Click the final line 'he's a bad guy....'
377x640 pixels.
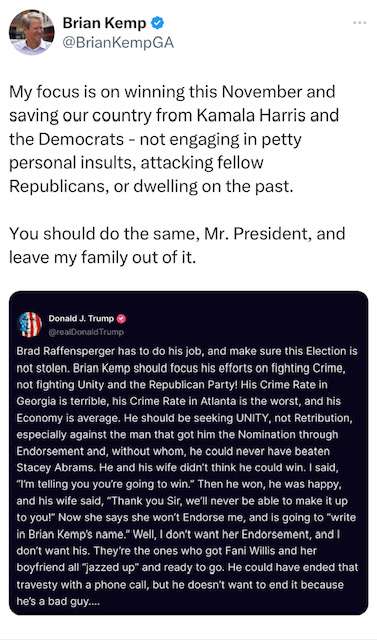57,601
